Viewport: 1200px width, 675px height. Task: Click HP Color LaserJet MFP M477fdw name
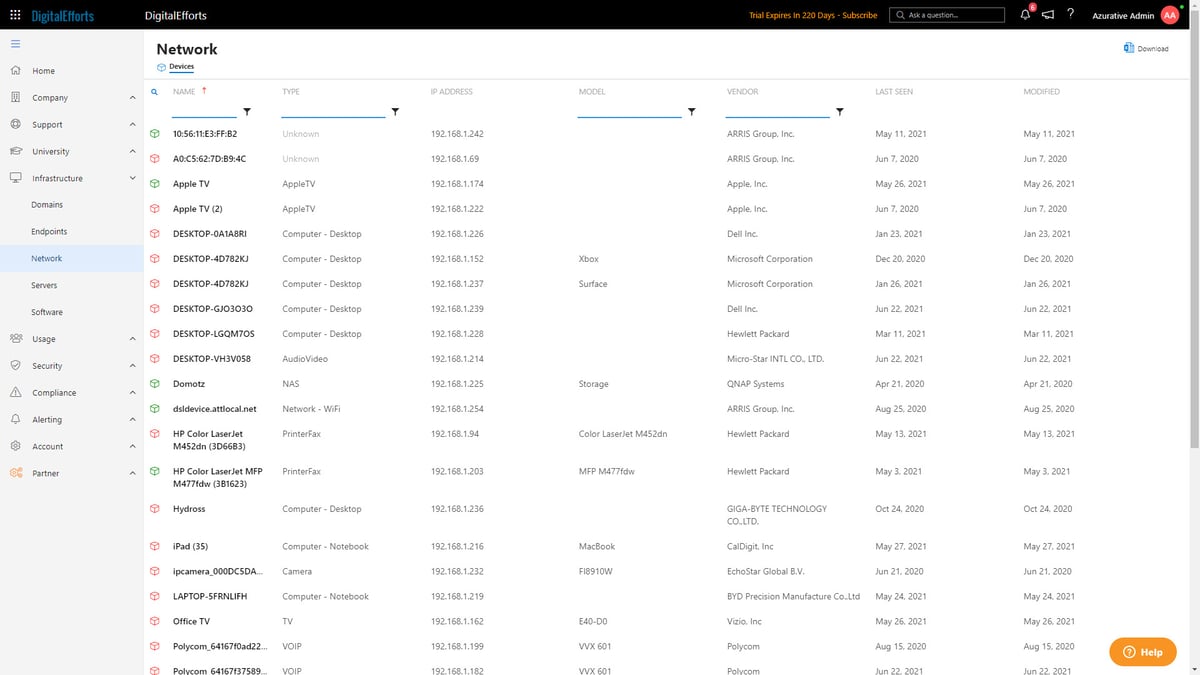pos(218,478)
